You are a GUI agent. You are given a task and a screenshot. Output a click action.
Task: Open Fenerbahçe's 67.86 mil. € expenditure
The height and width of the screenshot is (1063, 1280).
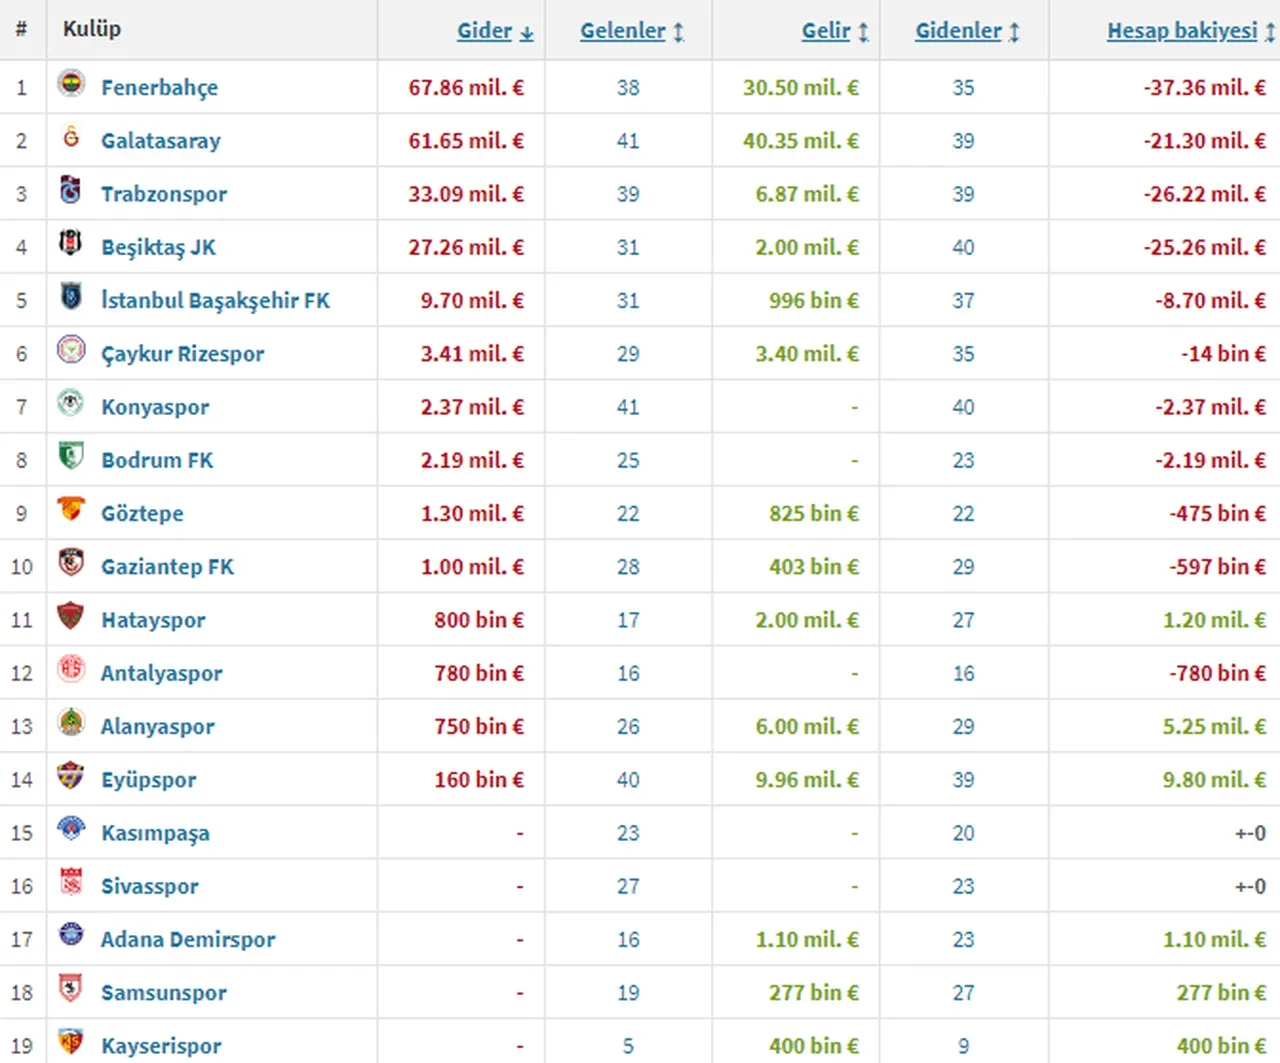click(x=465, y=88)
